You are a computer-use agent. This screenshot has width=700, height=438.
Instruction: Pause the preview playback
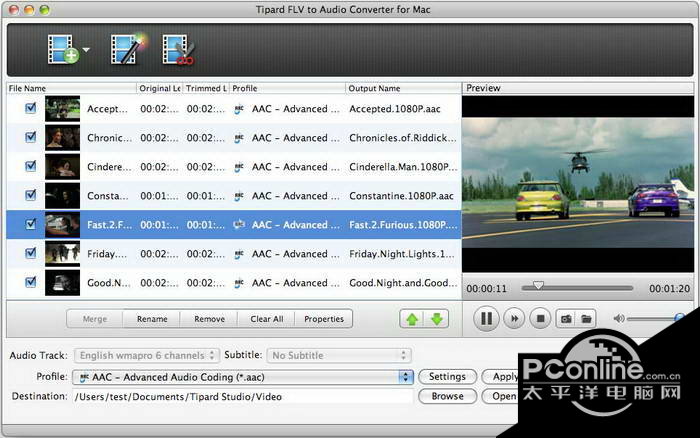click(x=486, y=319)
